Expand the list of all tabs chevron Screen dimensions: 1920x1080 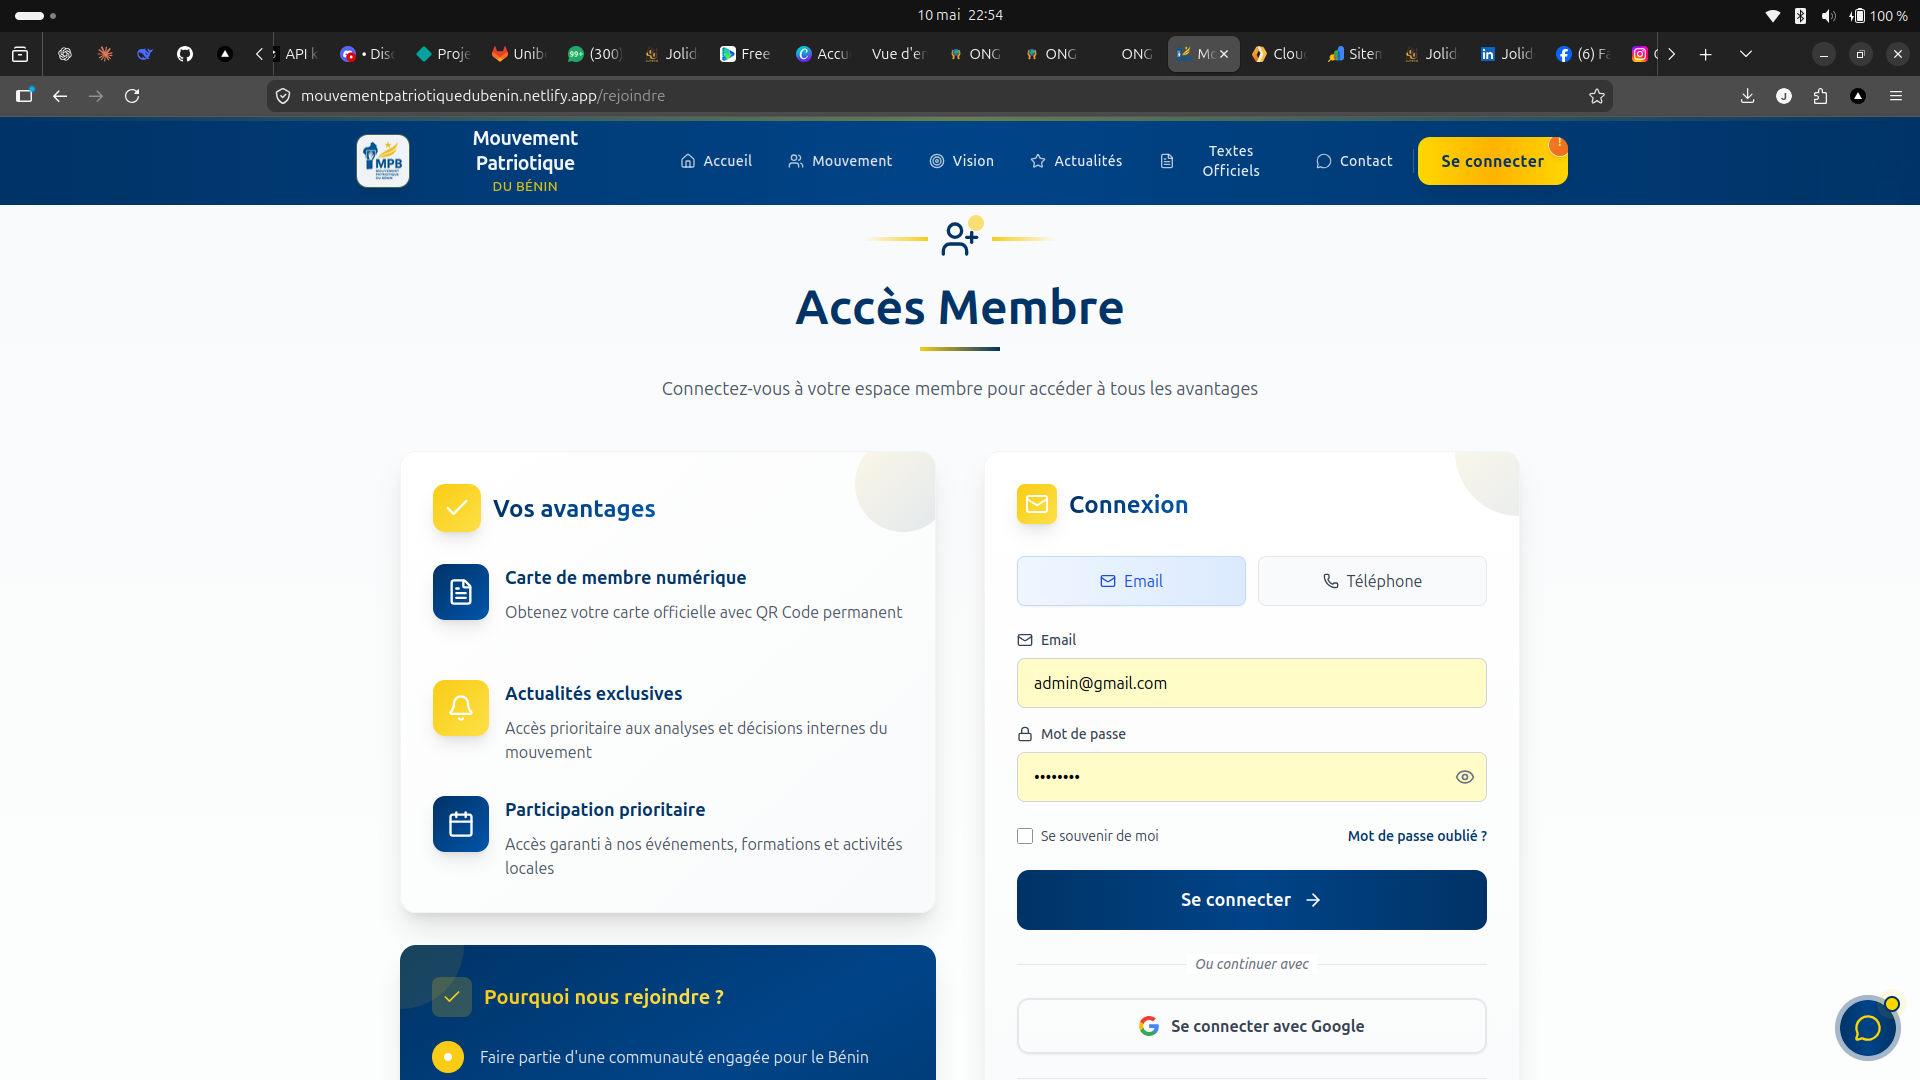(1746, 54)
